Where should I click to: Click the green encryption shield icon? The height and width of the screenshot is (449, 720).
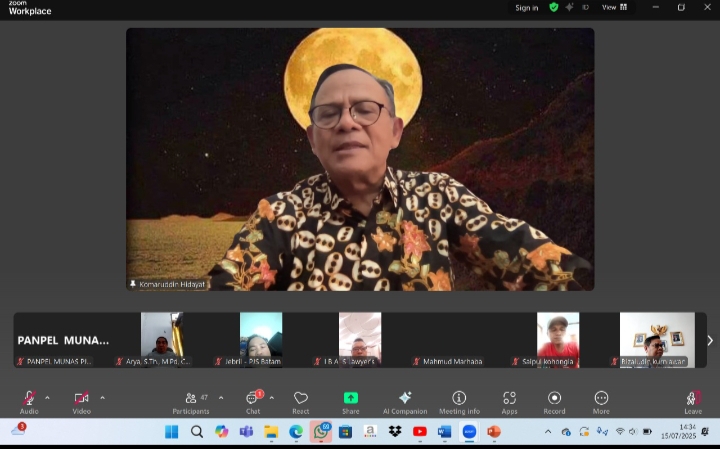pos(554,7)
